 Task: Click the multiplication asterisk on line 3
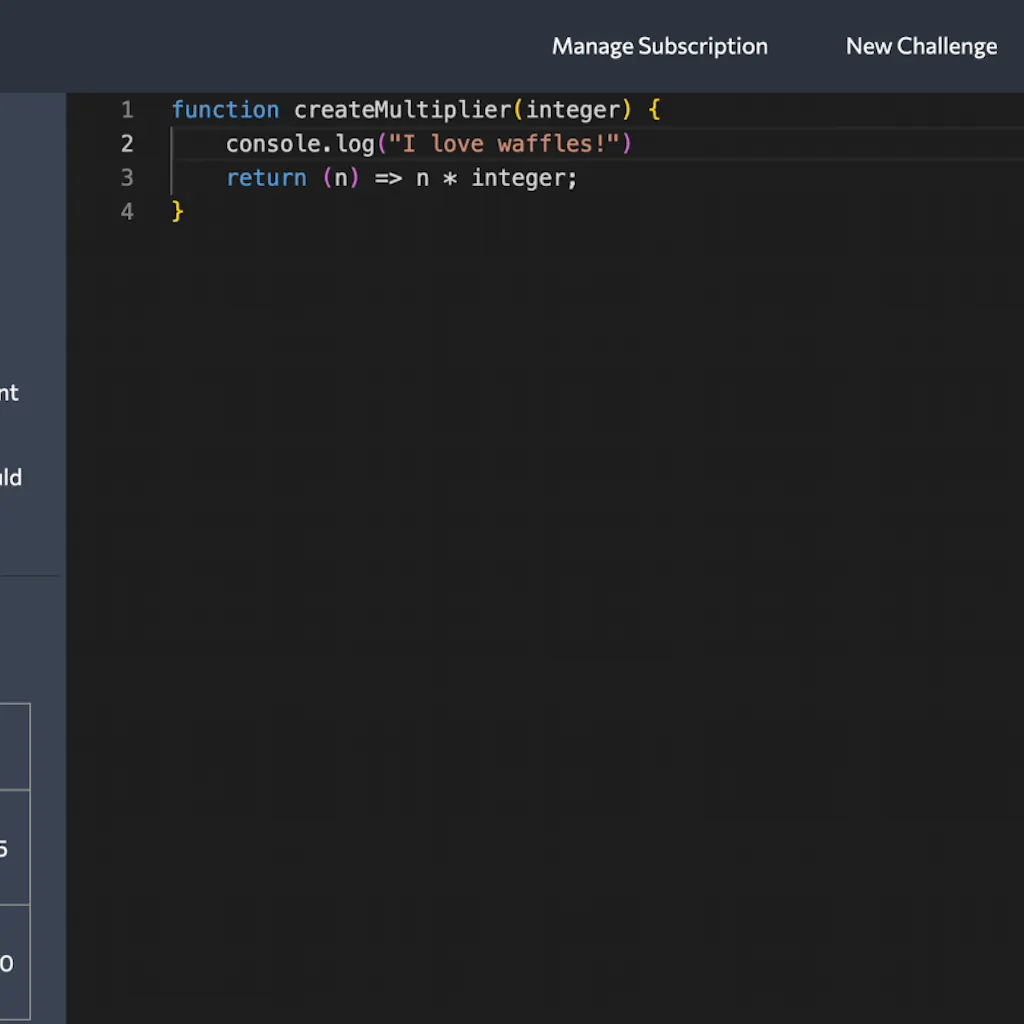point(450,178)
